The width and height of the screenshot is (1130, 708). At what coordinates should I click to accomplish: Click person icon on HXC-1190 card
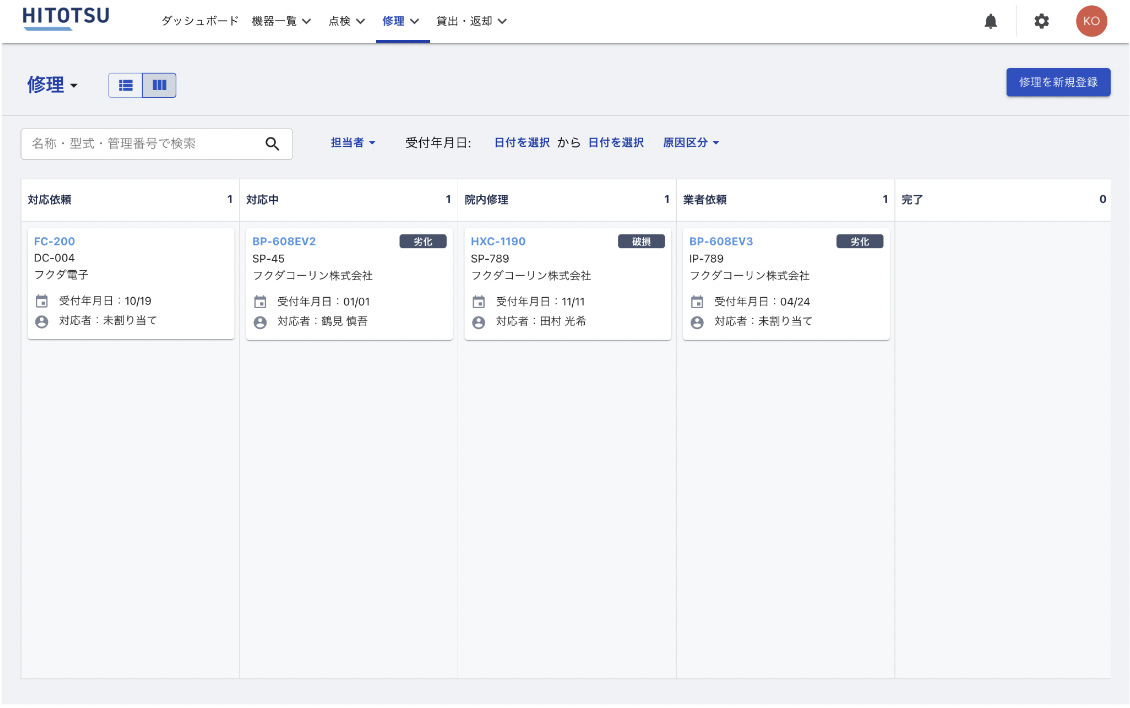(479, 322)
